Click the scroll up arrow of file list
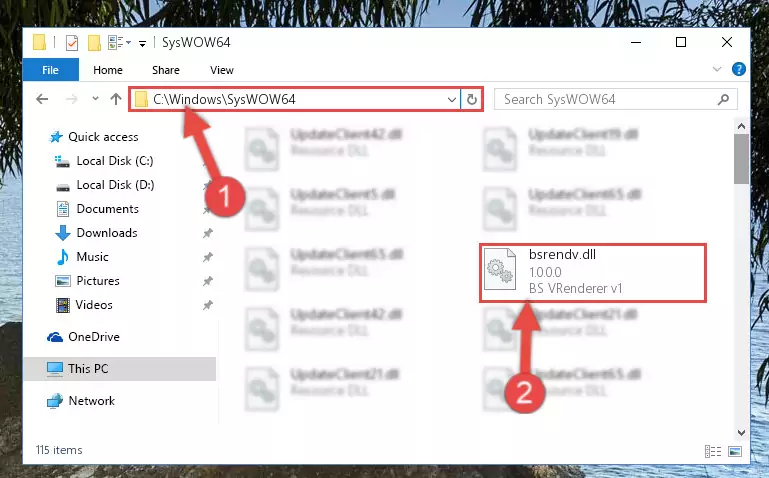Viewport: 769px width, 478px height. 742,126
